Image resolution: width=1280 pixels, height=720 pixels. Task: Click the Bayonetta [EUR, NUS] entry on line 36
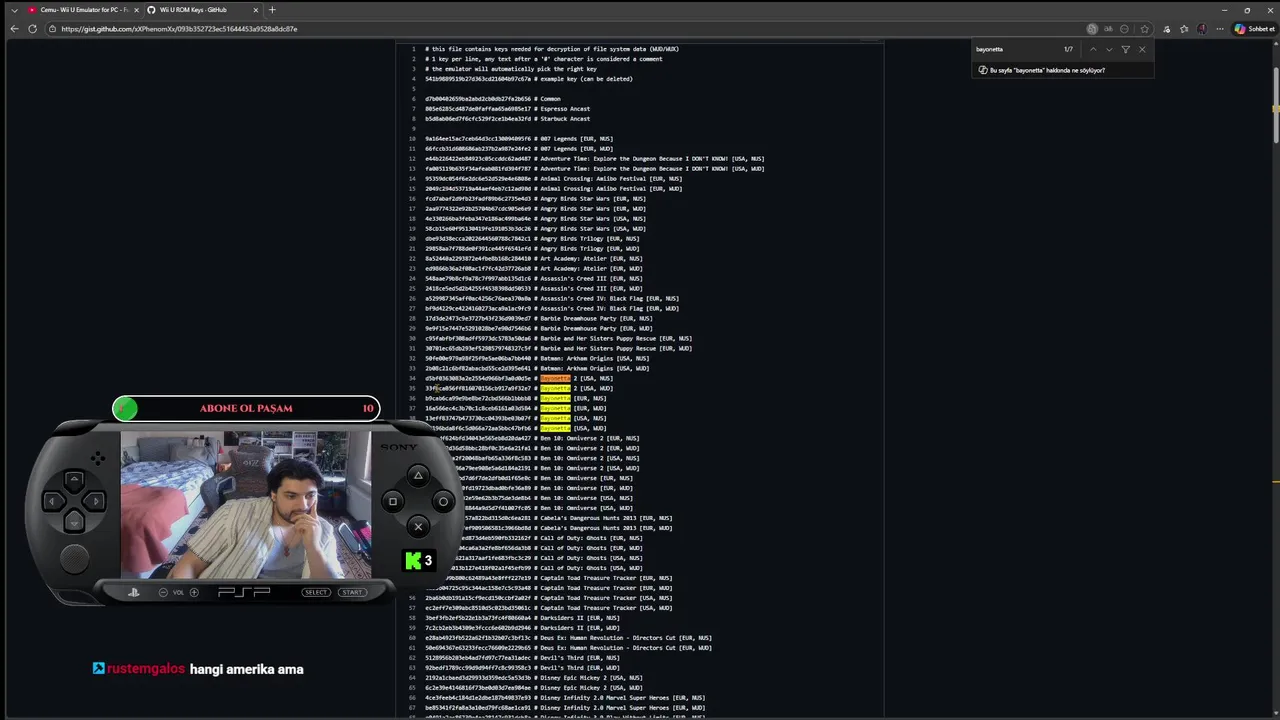515,398
